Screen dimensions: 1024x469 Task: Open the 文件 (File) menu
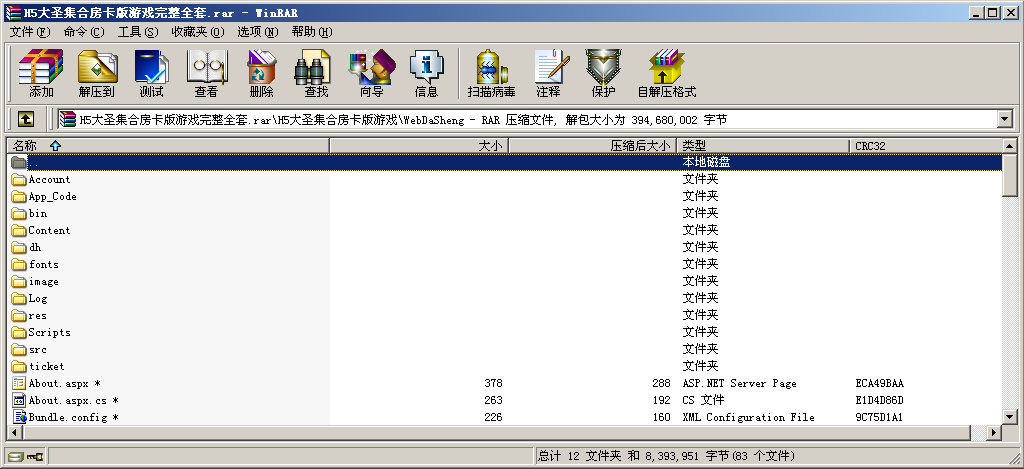[29, 32]
